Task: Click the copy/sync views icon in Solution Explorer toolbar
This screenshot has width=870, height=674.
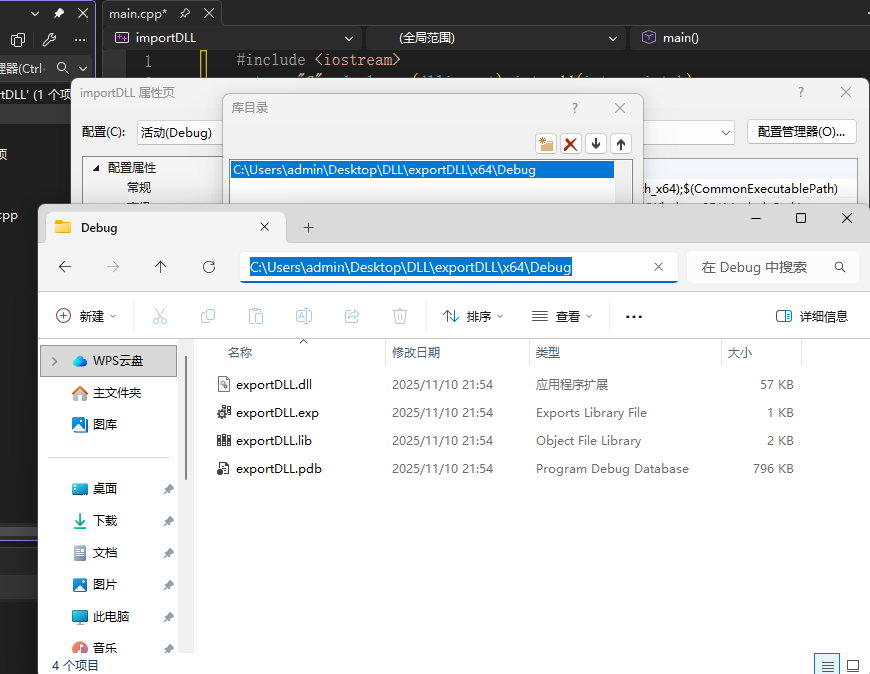Action: (x=18, y=39)
